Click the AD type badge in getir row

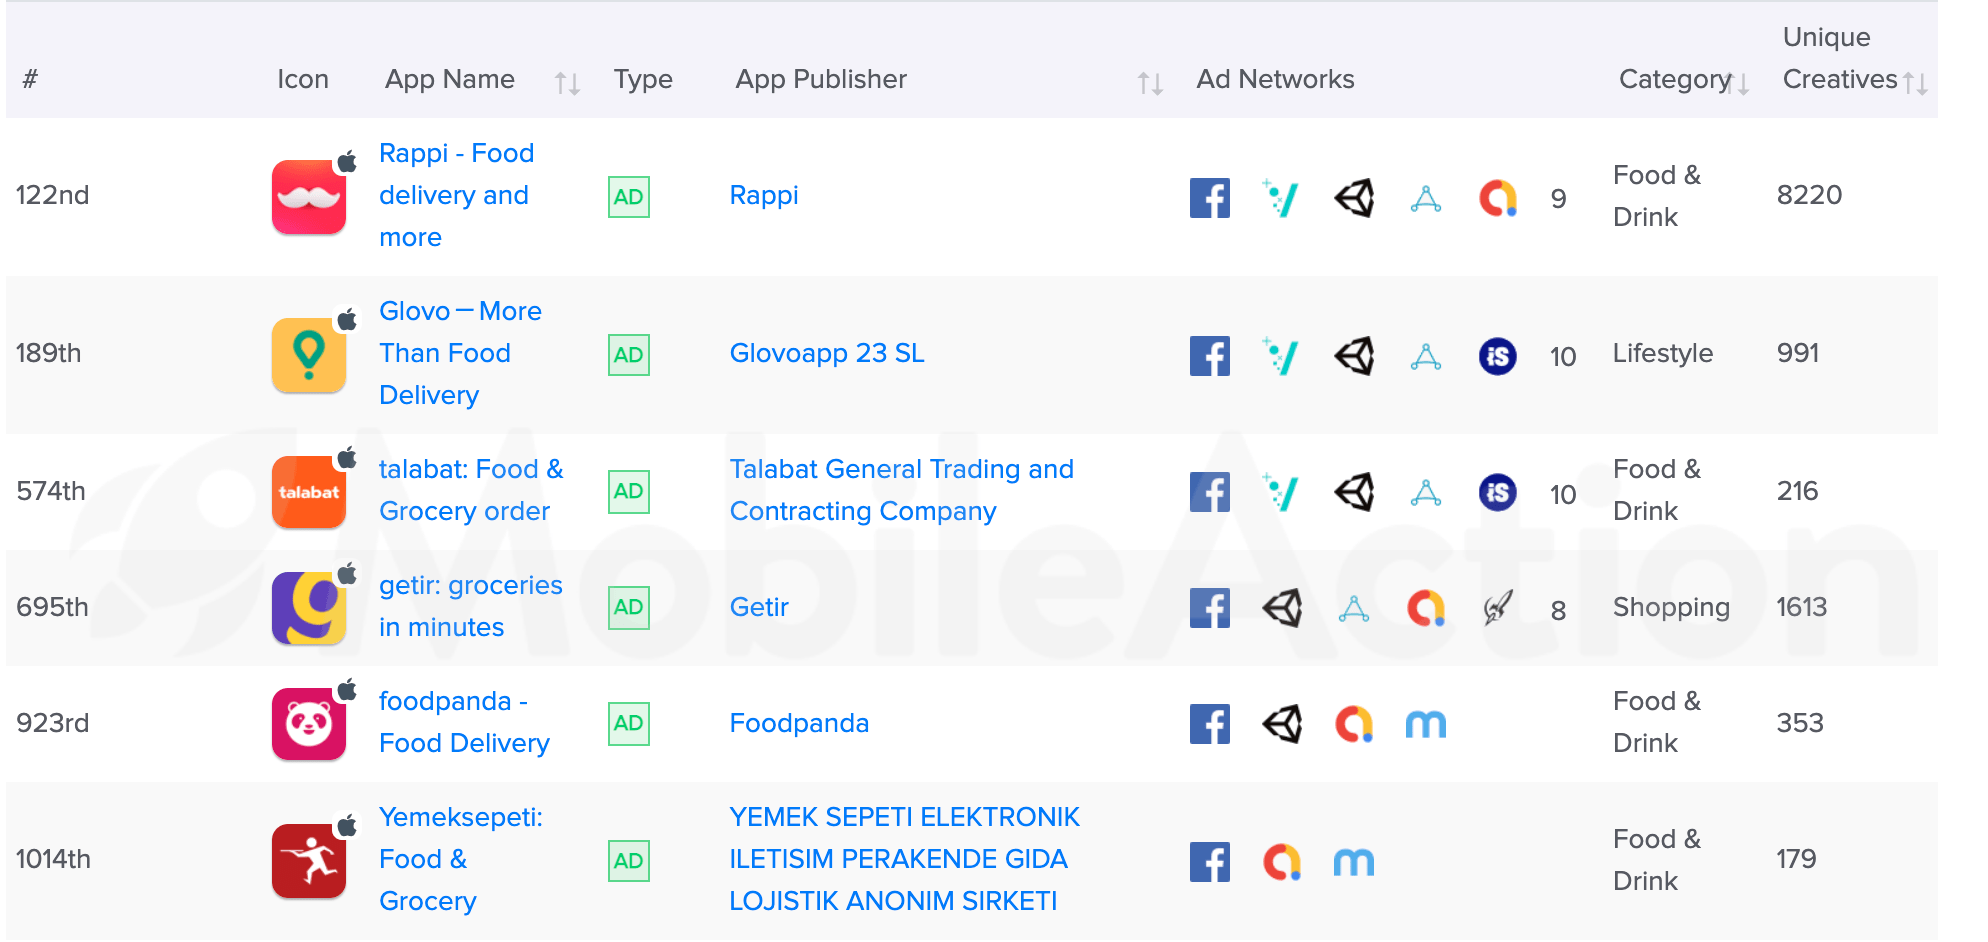(629, 607)
